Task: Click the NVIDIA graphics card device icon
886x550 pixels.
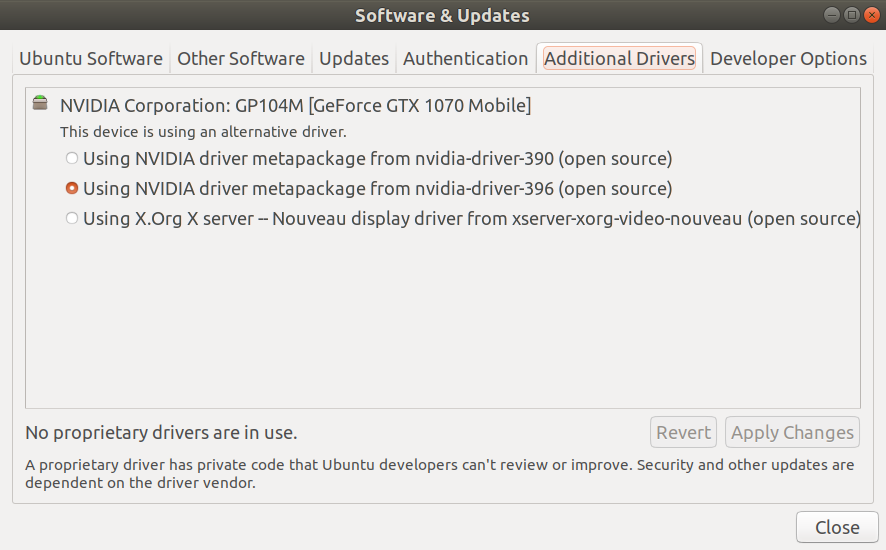Action: coord(39,103)
